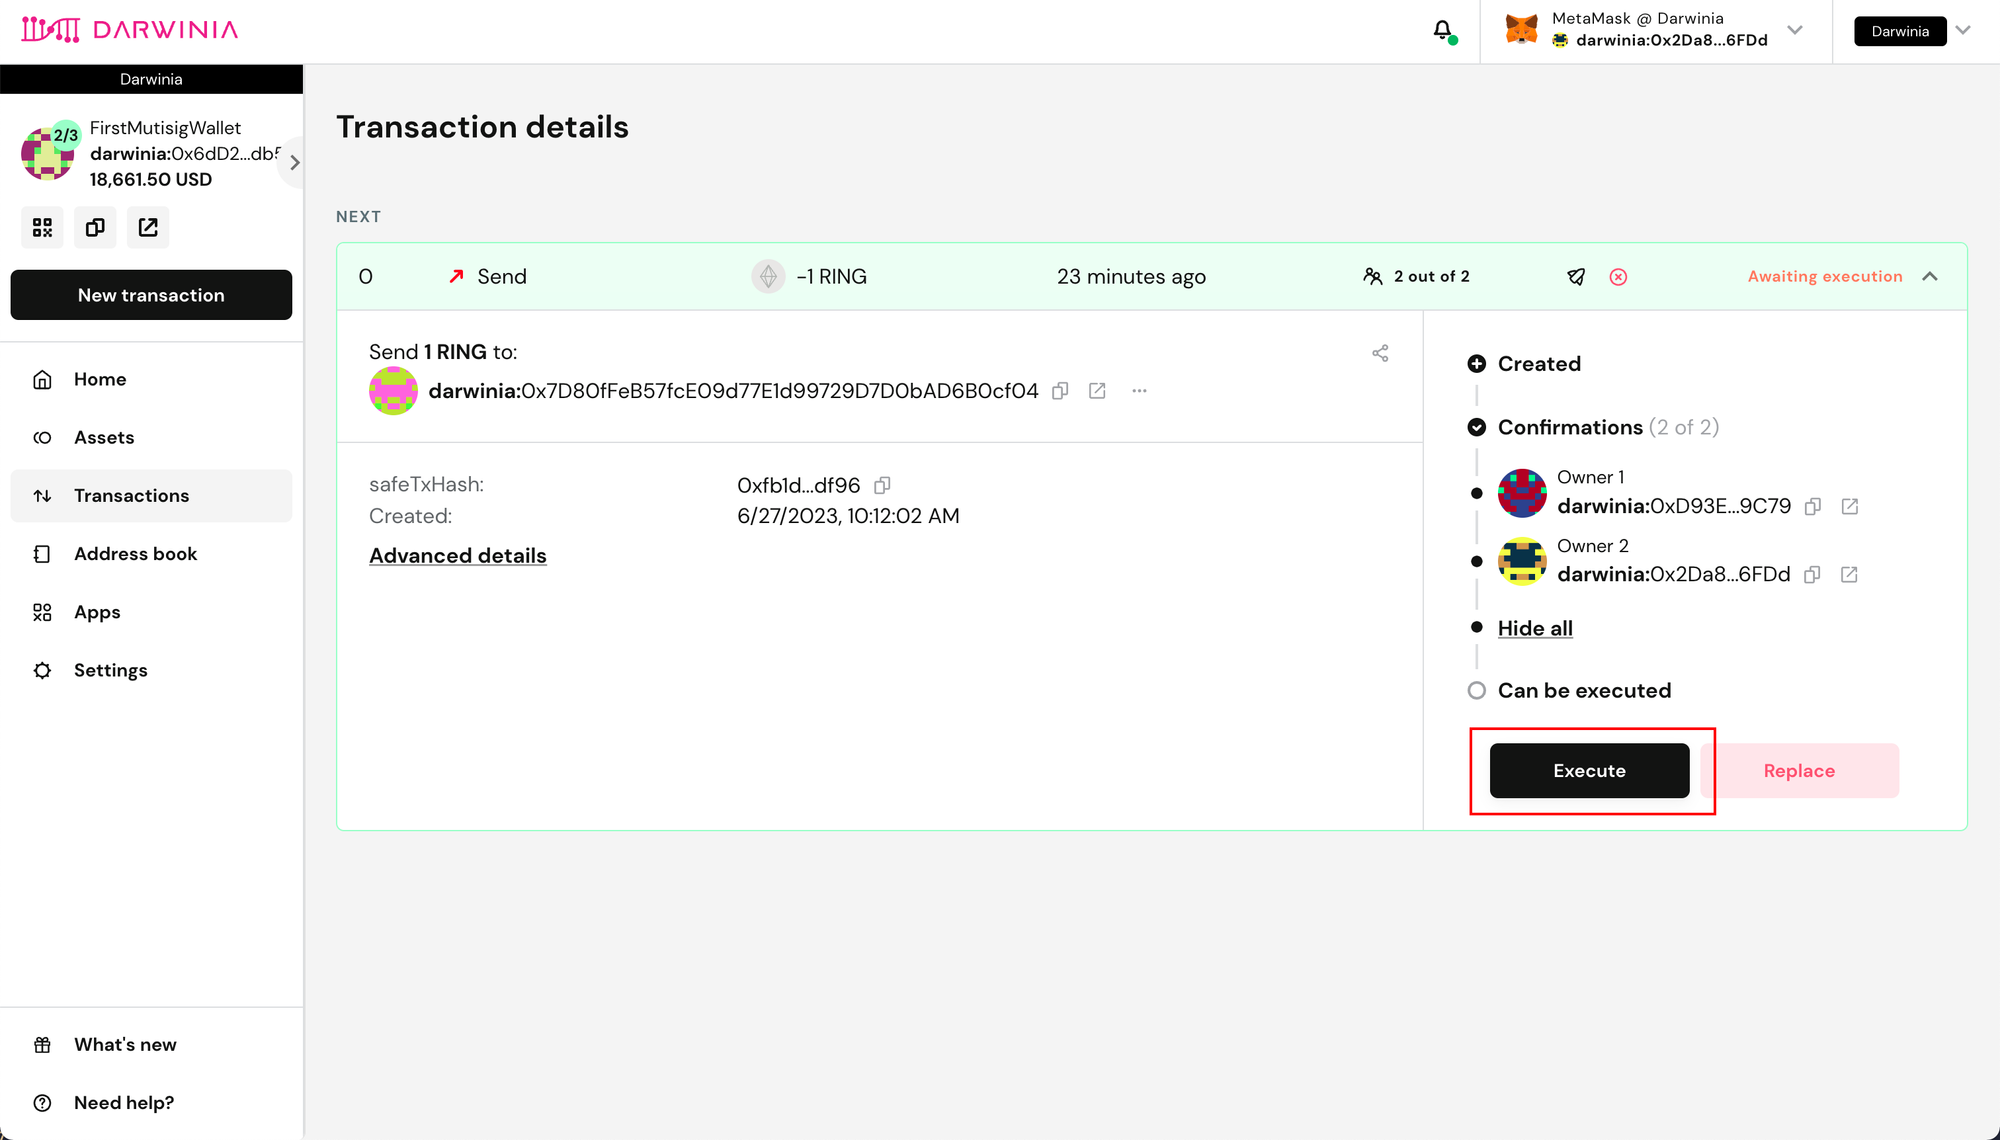
Task: Click recipient's more options ellipsis
Action: (x=1139, y=391)
